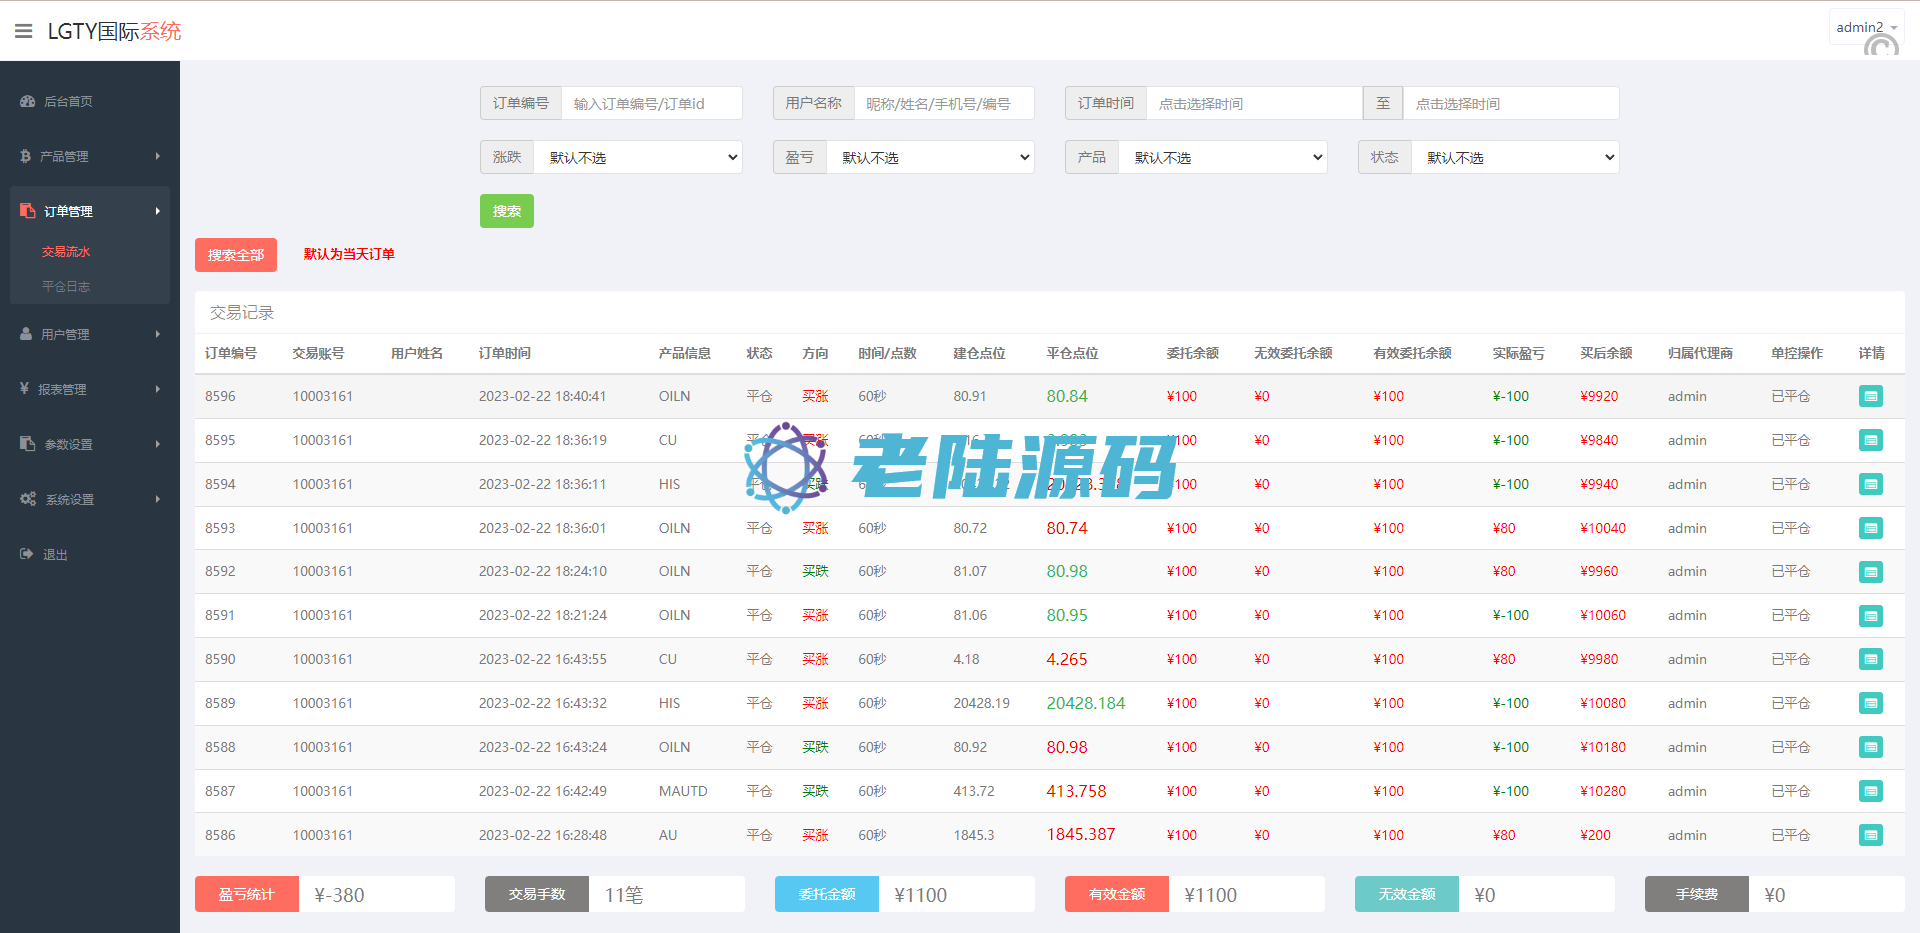The height and width of the screenshot is (933, 1920).
Task: Open the 涨跌 dropdown selector
Action: 638,157
